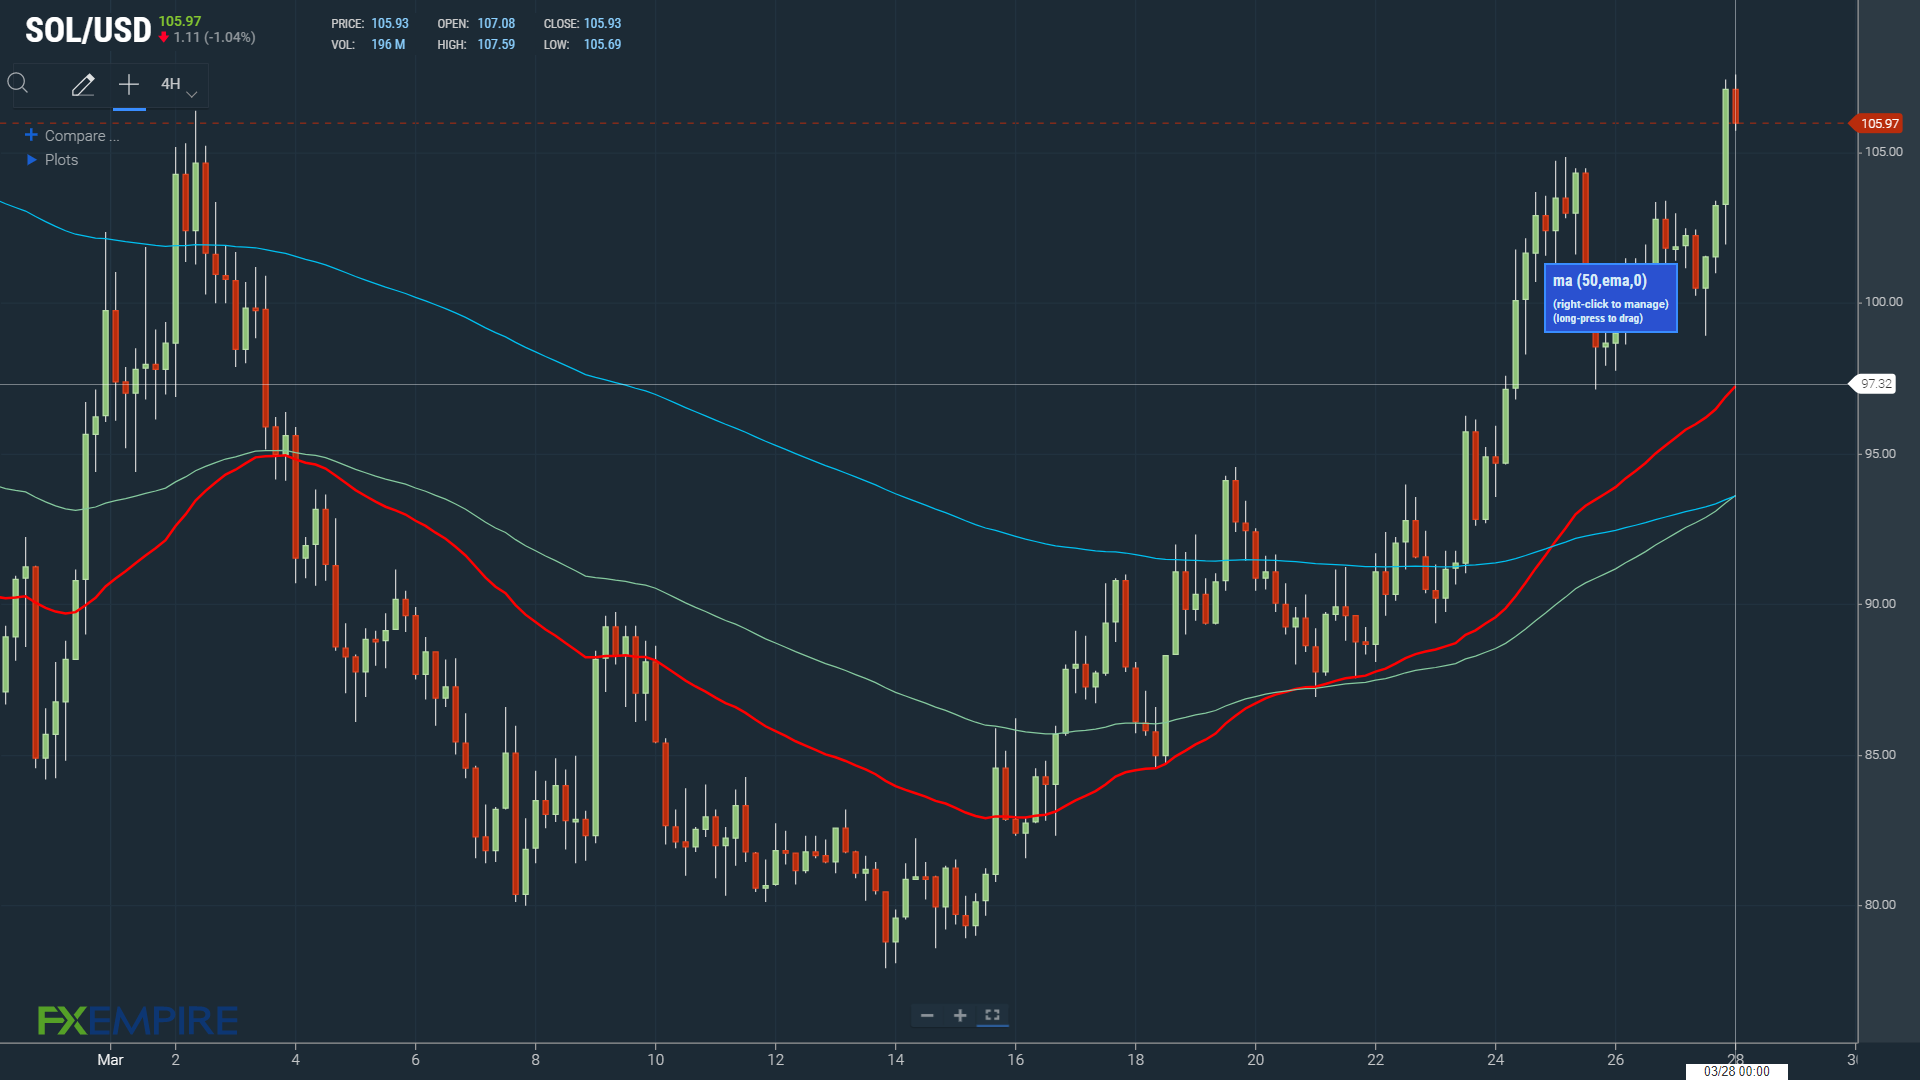Click the 105.97 current price tag
The image size is (1920, 1080).
1877,124
